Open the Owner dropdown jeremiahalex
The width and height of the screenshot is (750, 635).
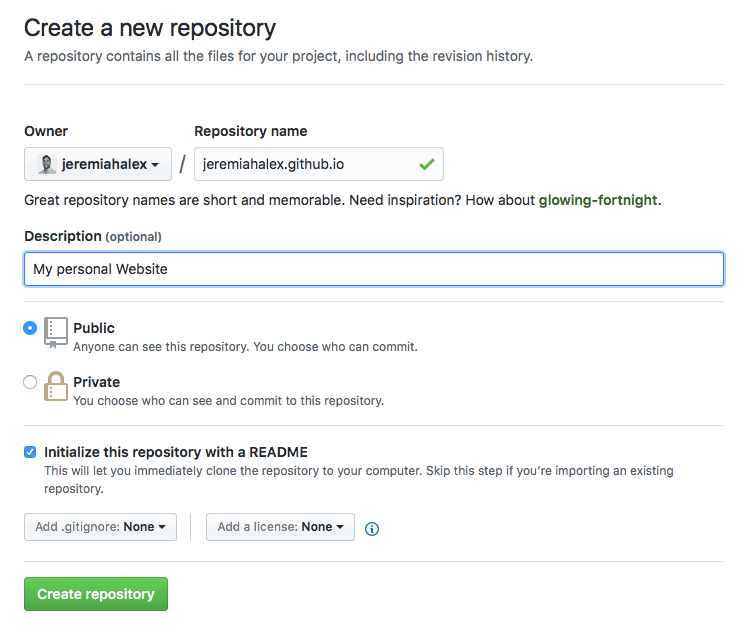tap(98, 164)
